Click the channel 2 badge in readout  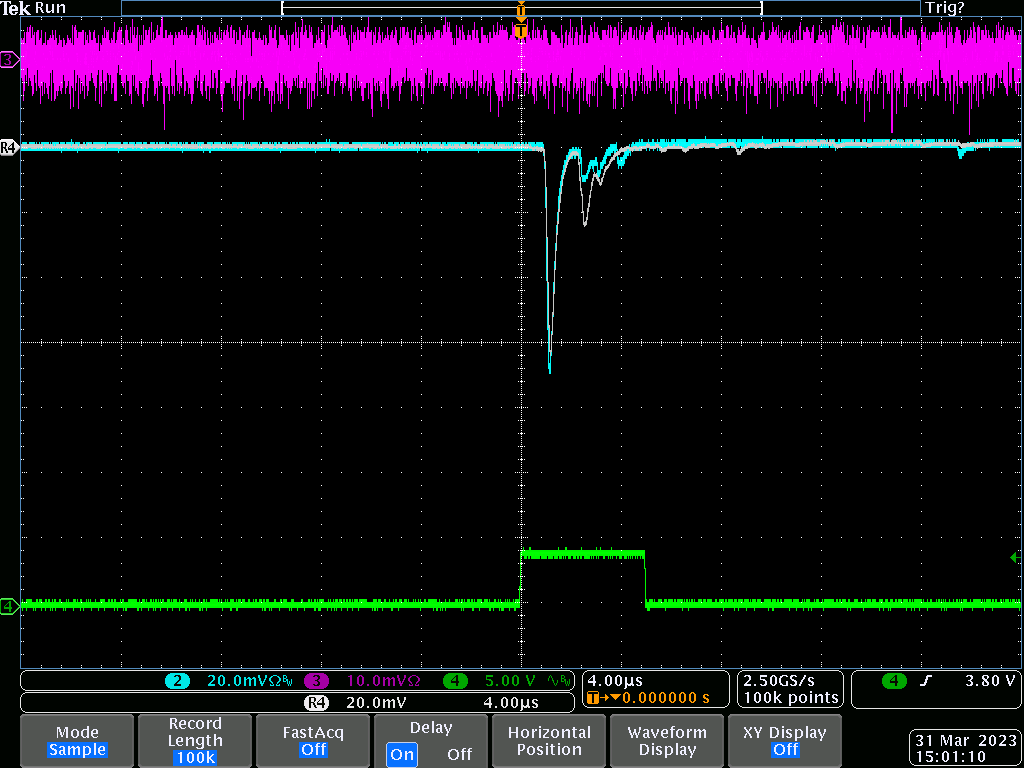177,681
